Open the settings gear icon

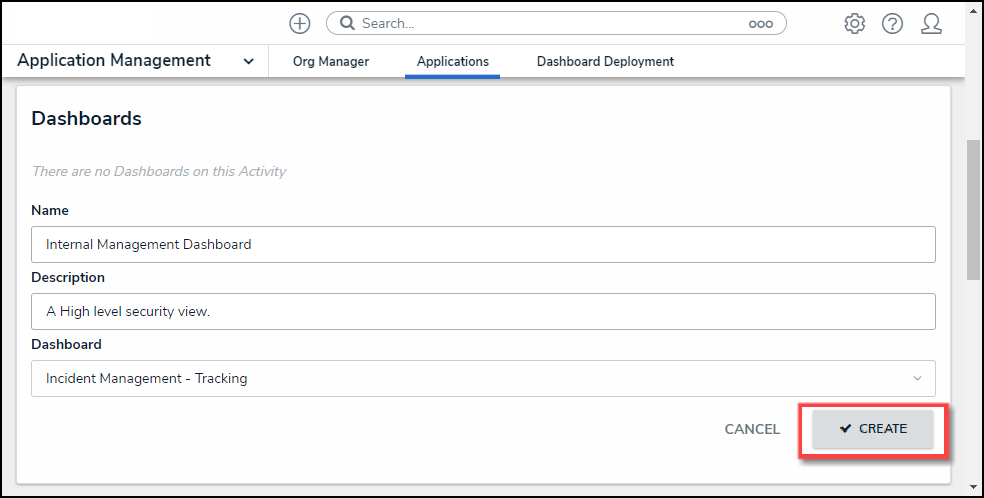click(854, 23)
